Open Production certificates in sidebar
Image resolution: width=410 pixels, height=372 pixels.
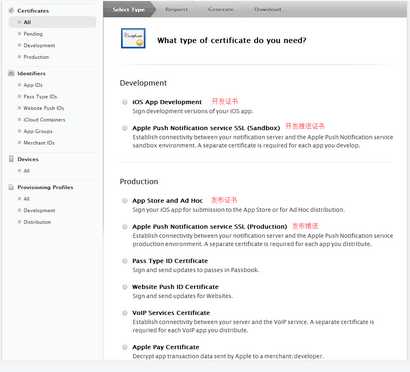click(36, 57)
